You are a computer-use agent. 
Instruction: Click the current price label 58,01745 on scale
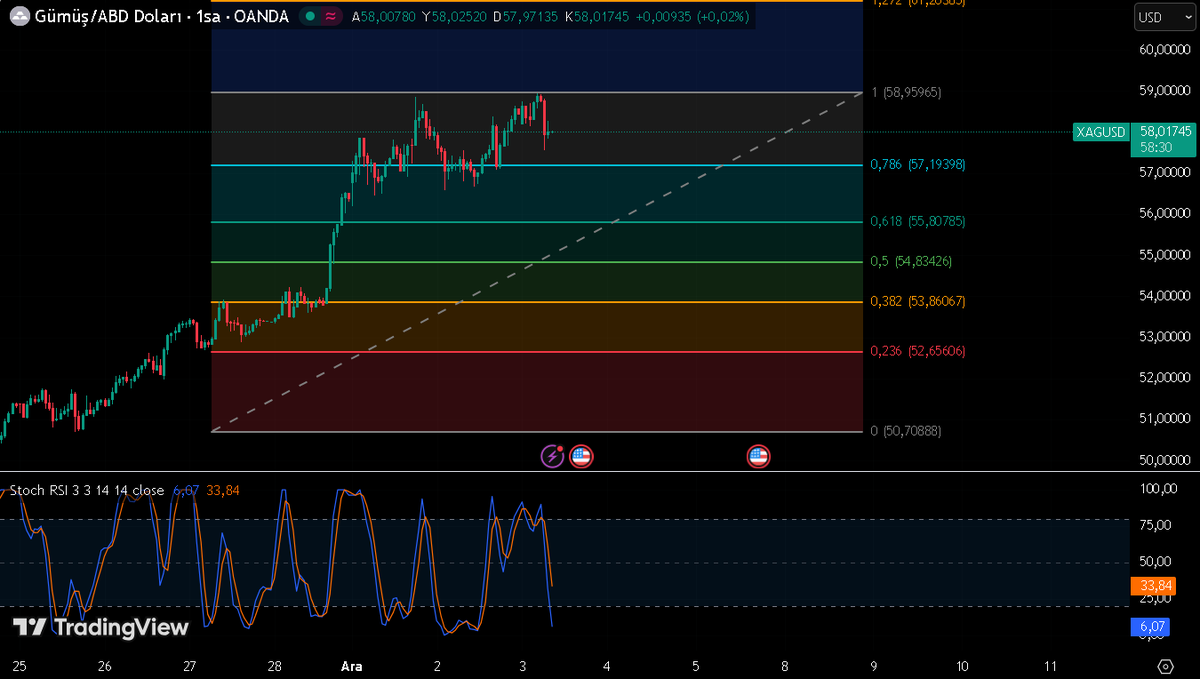(1166, 131)
